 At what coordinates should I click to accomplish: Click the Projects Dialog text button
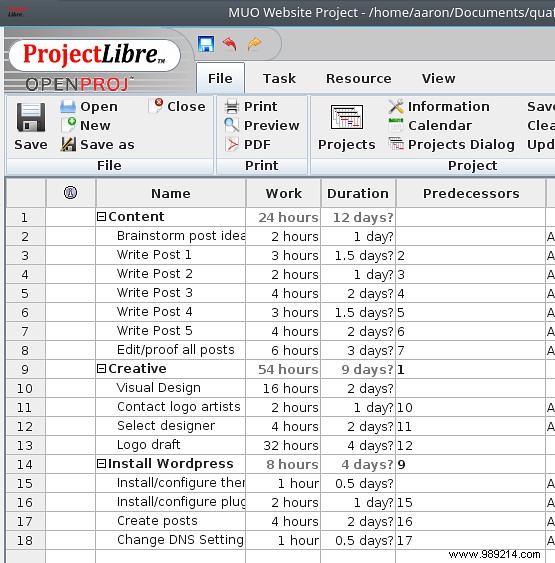461,144
